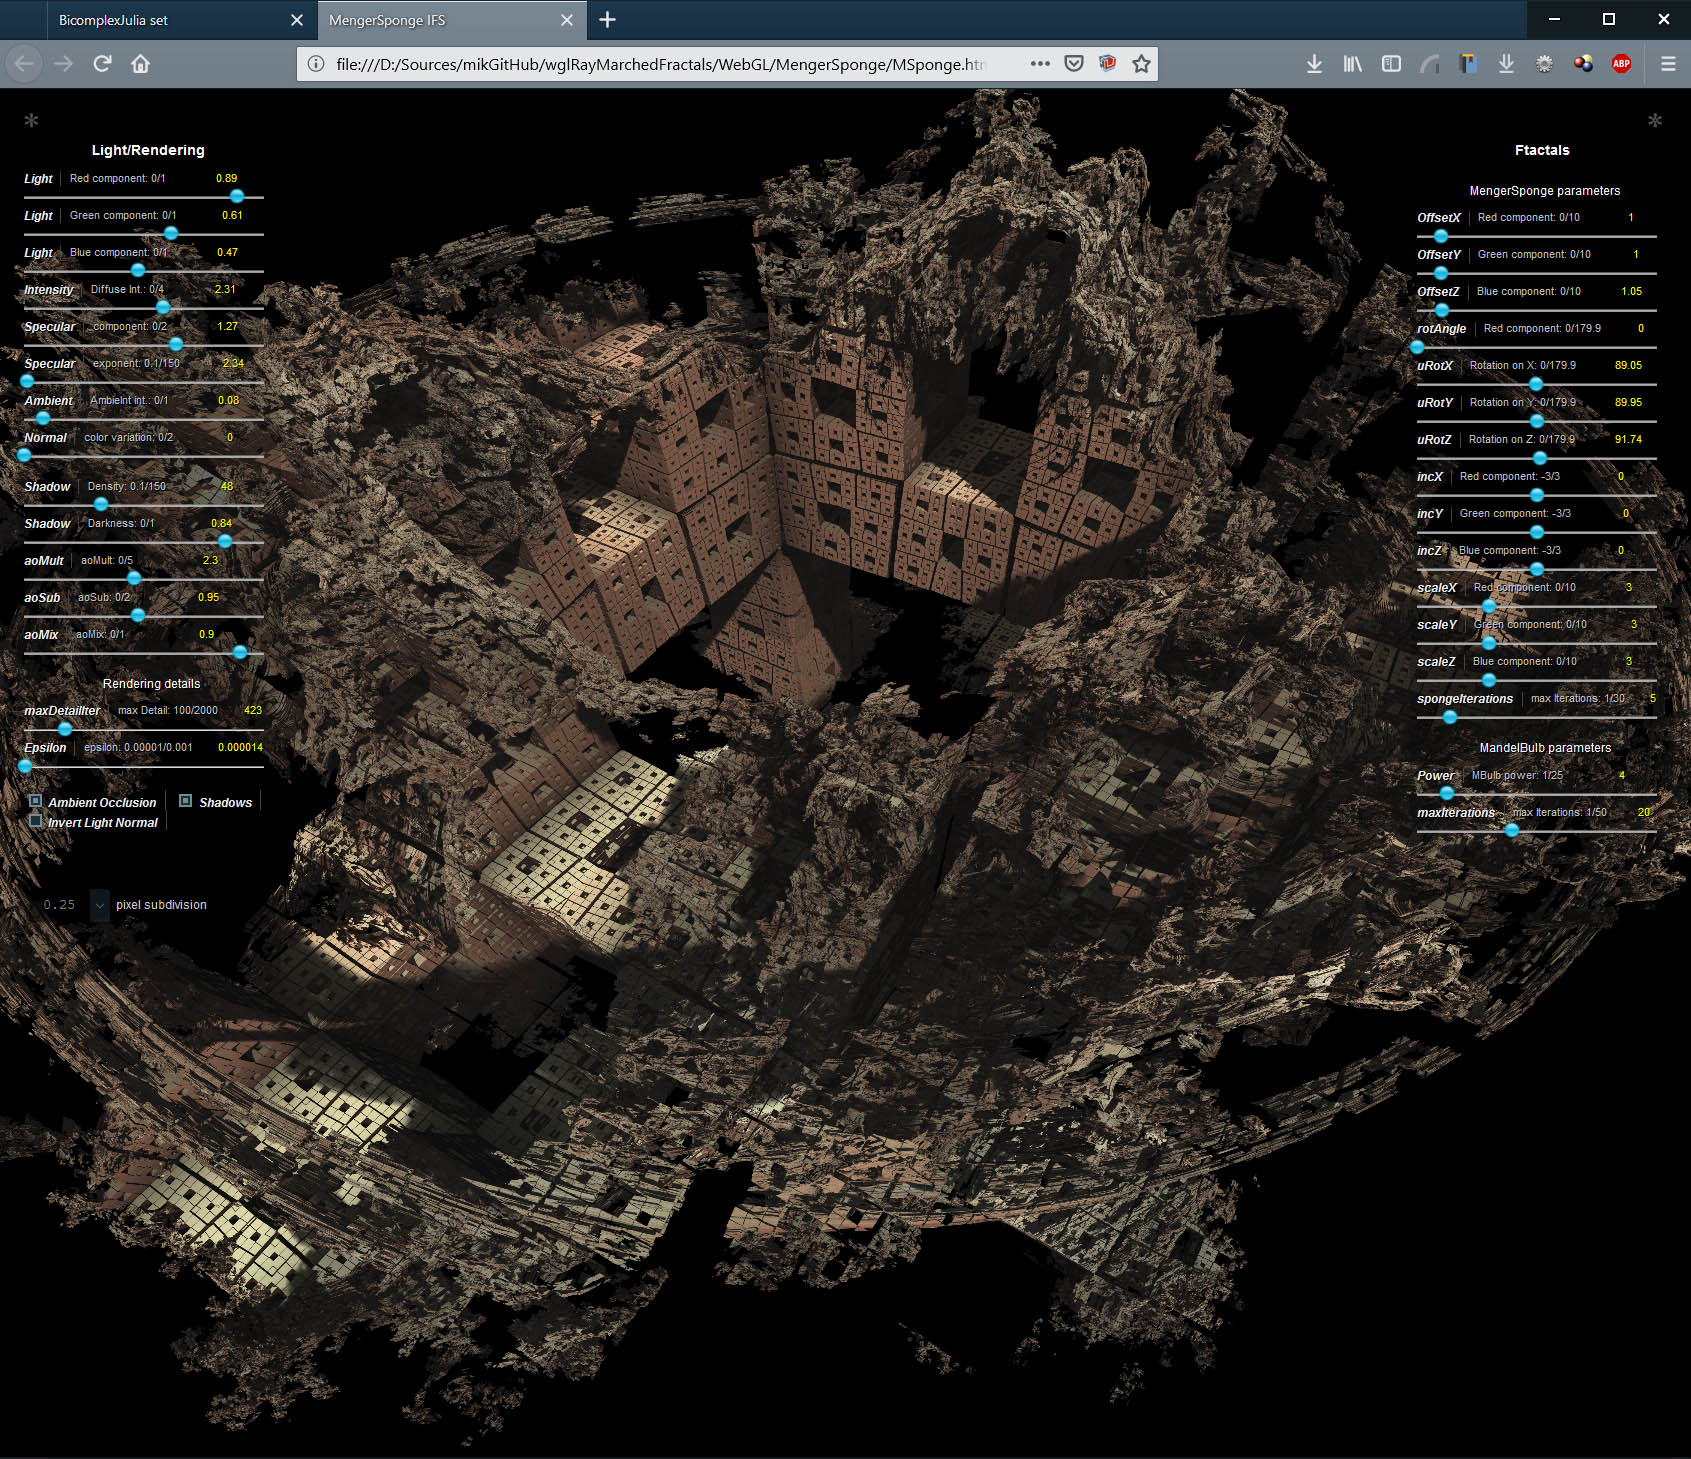Open the Firefox hamburger menu
The height and width of the screenshot is (1459, 1691).
click(1668, 64)
